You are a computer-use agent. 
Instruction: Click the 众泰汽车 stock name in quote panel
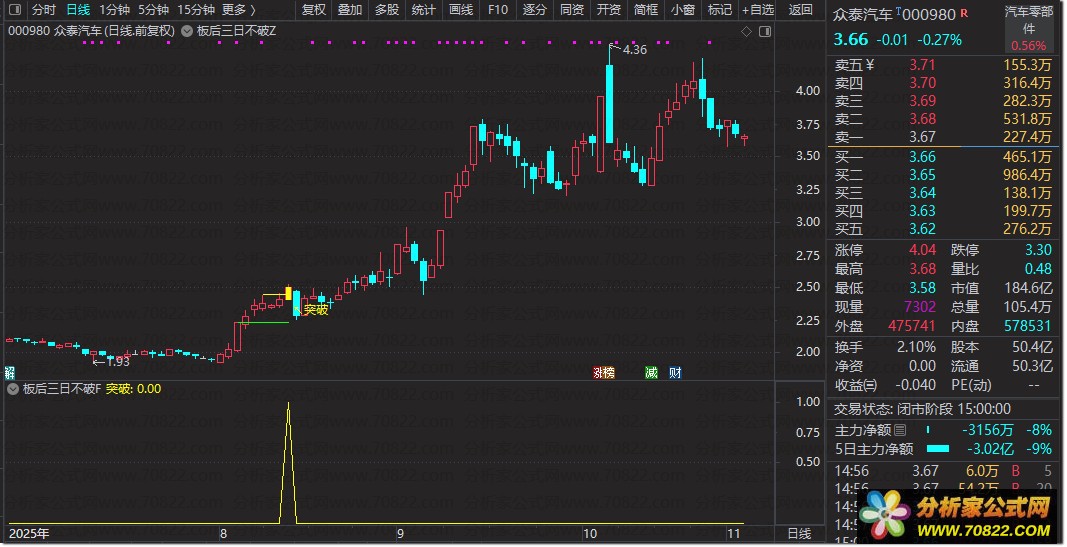point(862,15)
